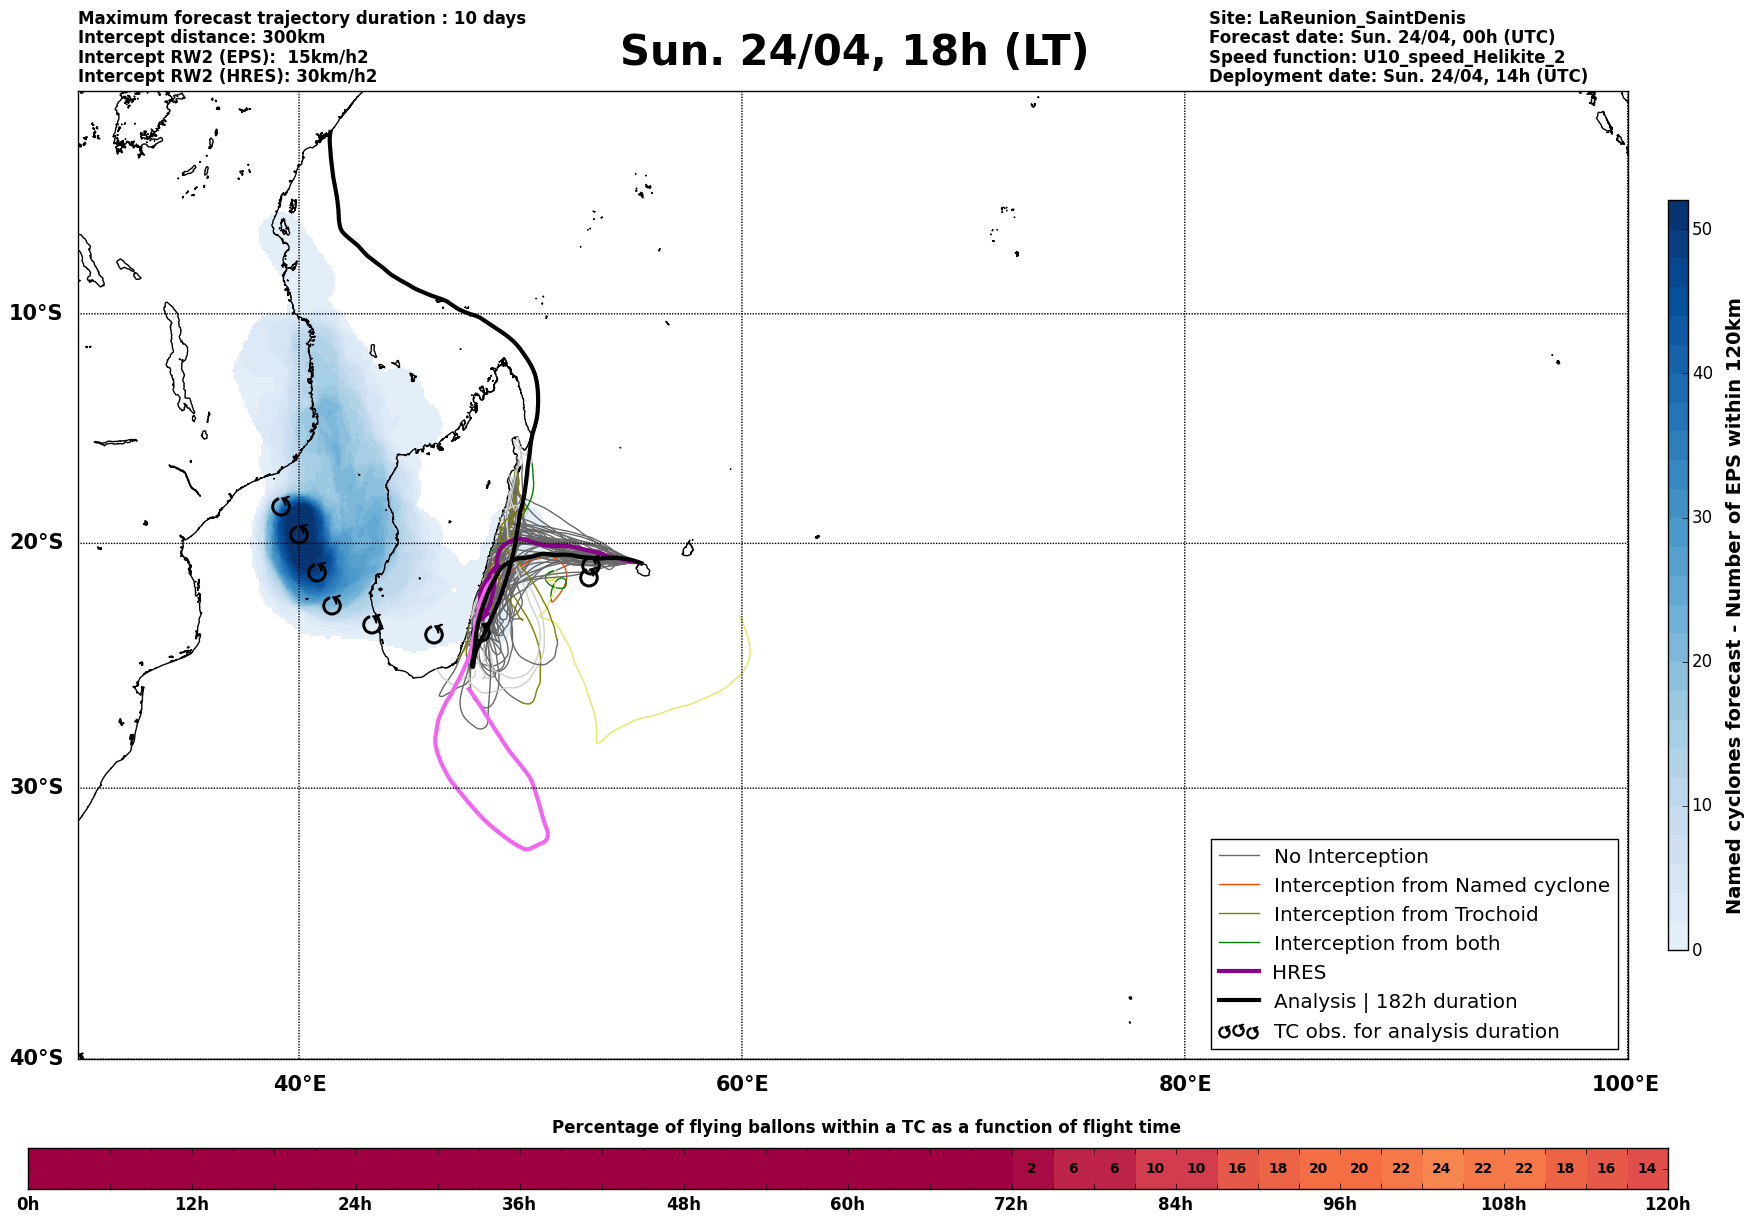Click the 80°E longitude axis label
The width and height of the screenshot is (1754, 1223).
[x=1185, y=1084]
